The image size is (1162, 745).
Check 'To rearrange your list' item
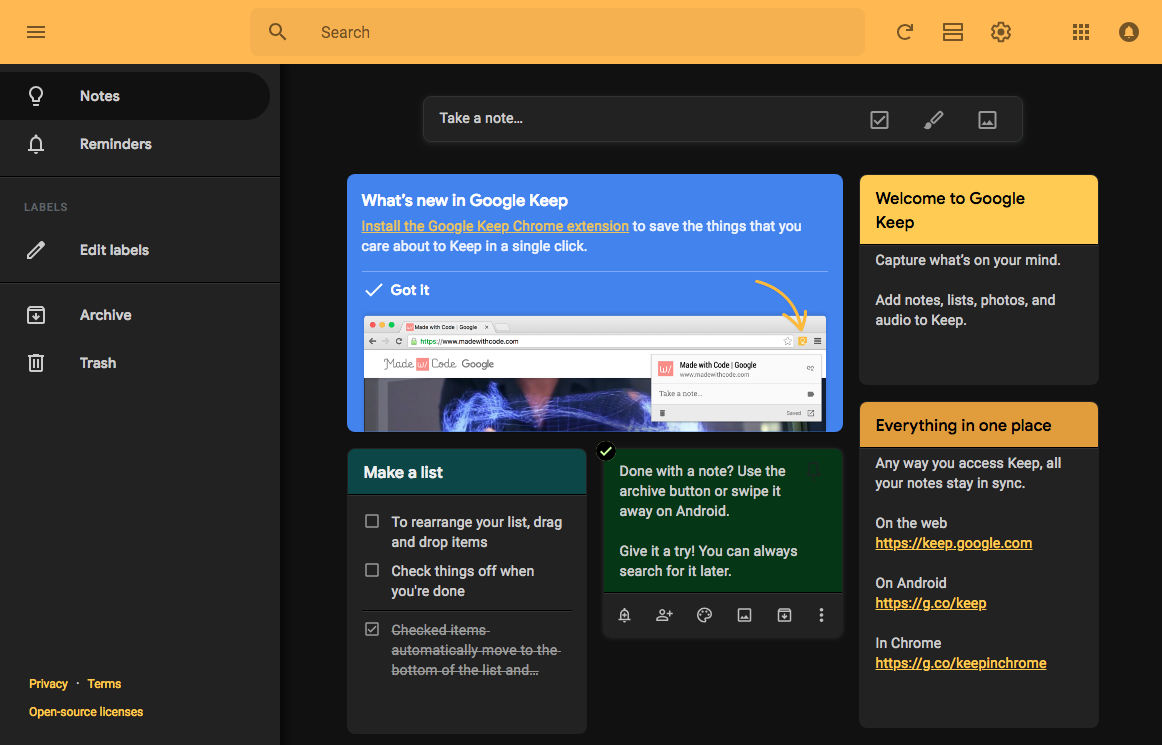tap(372, 521)
